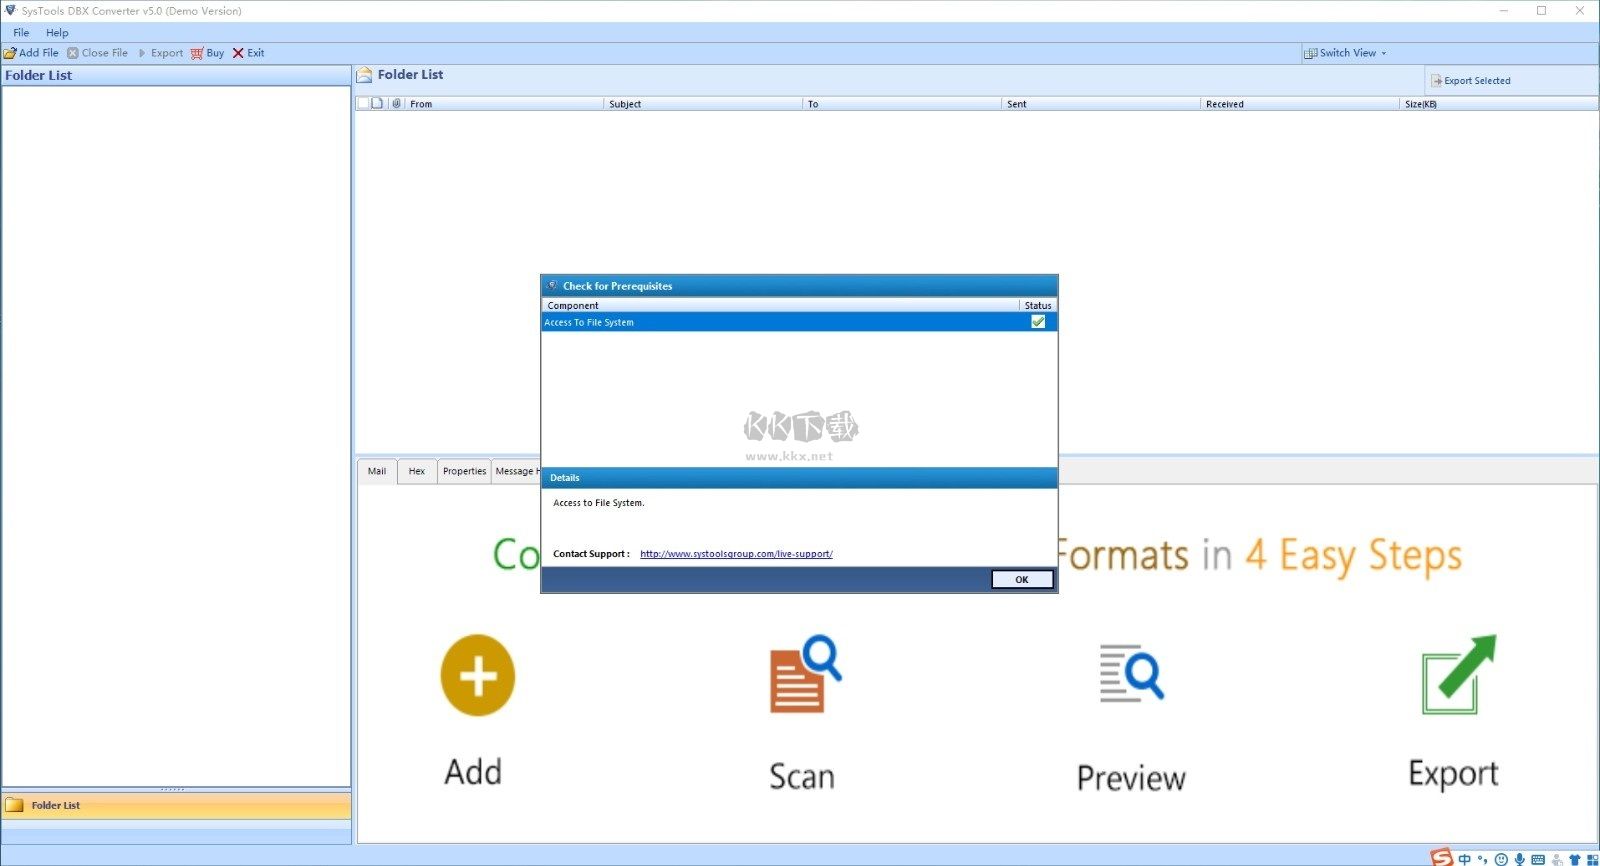This screenshot has width=1600, height=866.
Task: Click the Export Selected icon
Action: point(1436,81)
